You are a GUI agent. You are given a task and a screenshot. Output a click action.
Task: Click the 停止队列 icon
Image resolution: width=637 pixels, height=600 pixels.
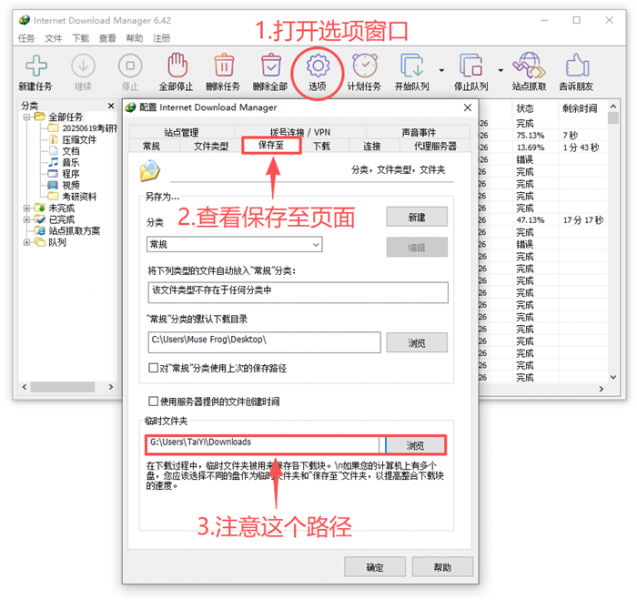click(x=471, y=65)
